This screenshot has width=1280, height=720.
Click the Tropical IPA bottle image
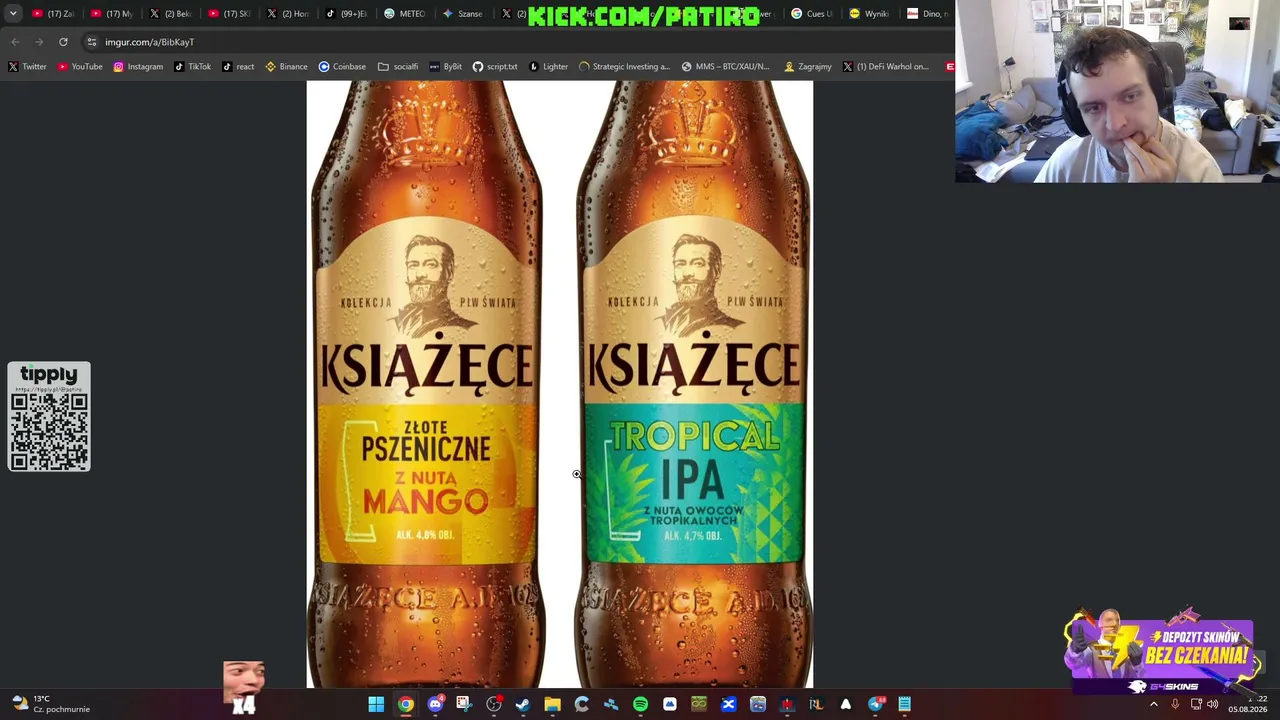pos(694,385)
